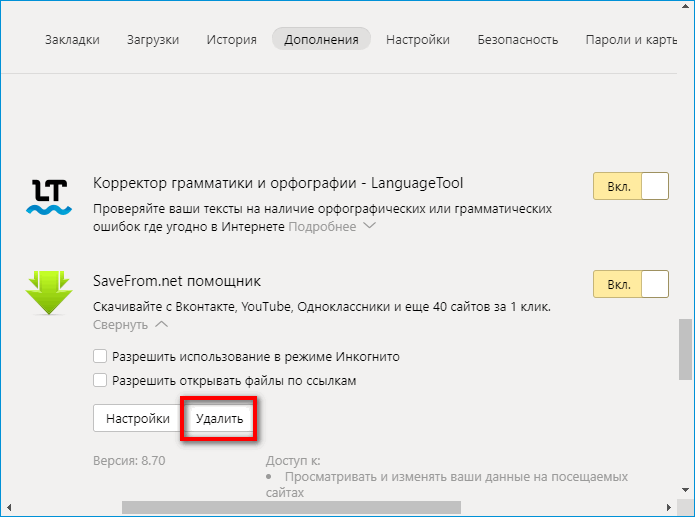The image size is (695, 517).
Task: Open the История tab
Action: [x=231, y=40]
